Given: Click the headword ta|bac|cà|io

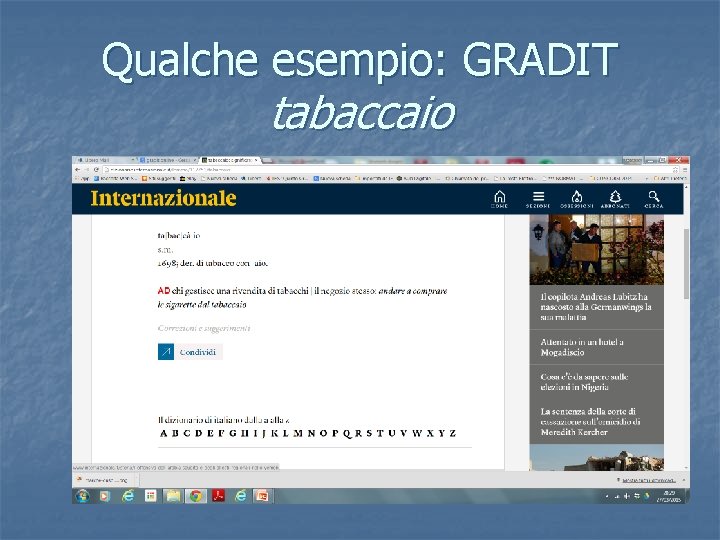Looking at the screenshot, I should (x=179, y=236).
